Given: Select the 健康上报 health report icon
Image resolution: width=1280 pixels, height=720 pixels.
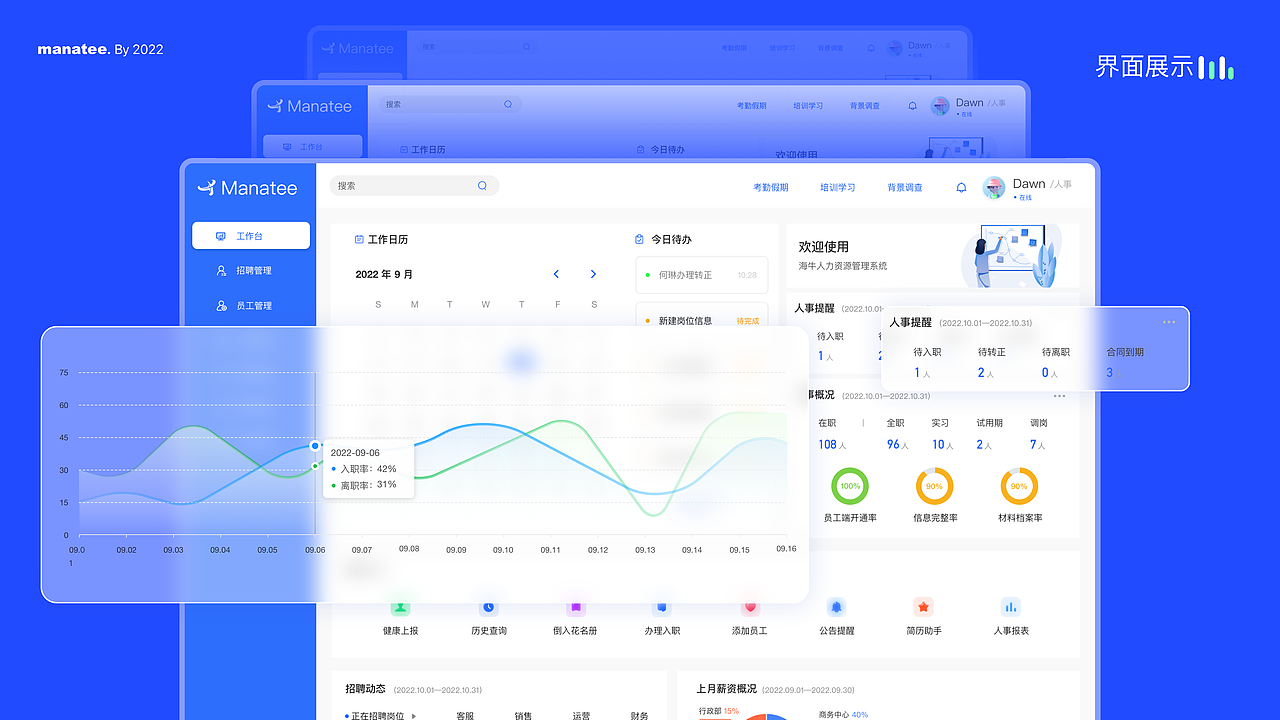Looking at the screenshot, I should point(400,606).
